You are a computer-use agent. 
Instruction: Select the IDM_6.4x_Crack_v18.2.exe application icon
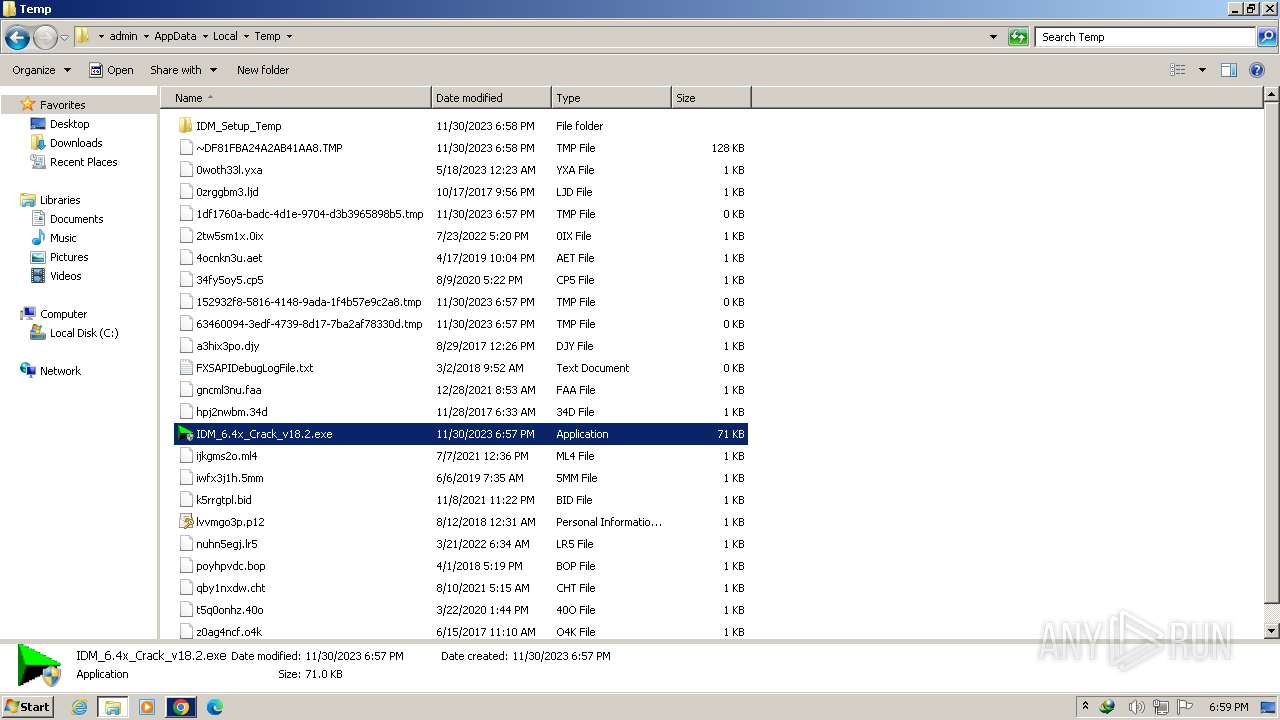[x=185, y=434]
